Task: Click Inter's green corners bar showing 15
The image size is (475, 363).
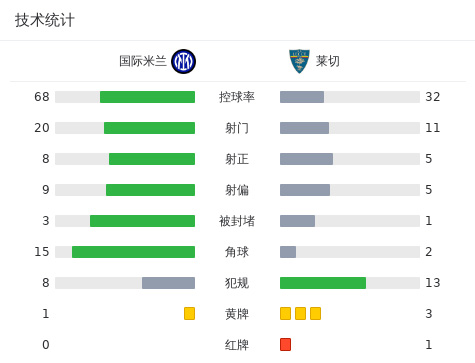Action: click(133, 252)
